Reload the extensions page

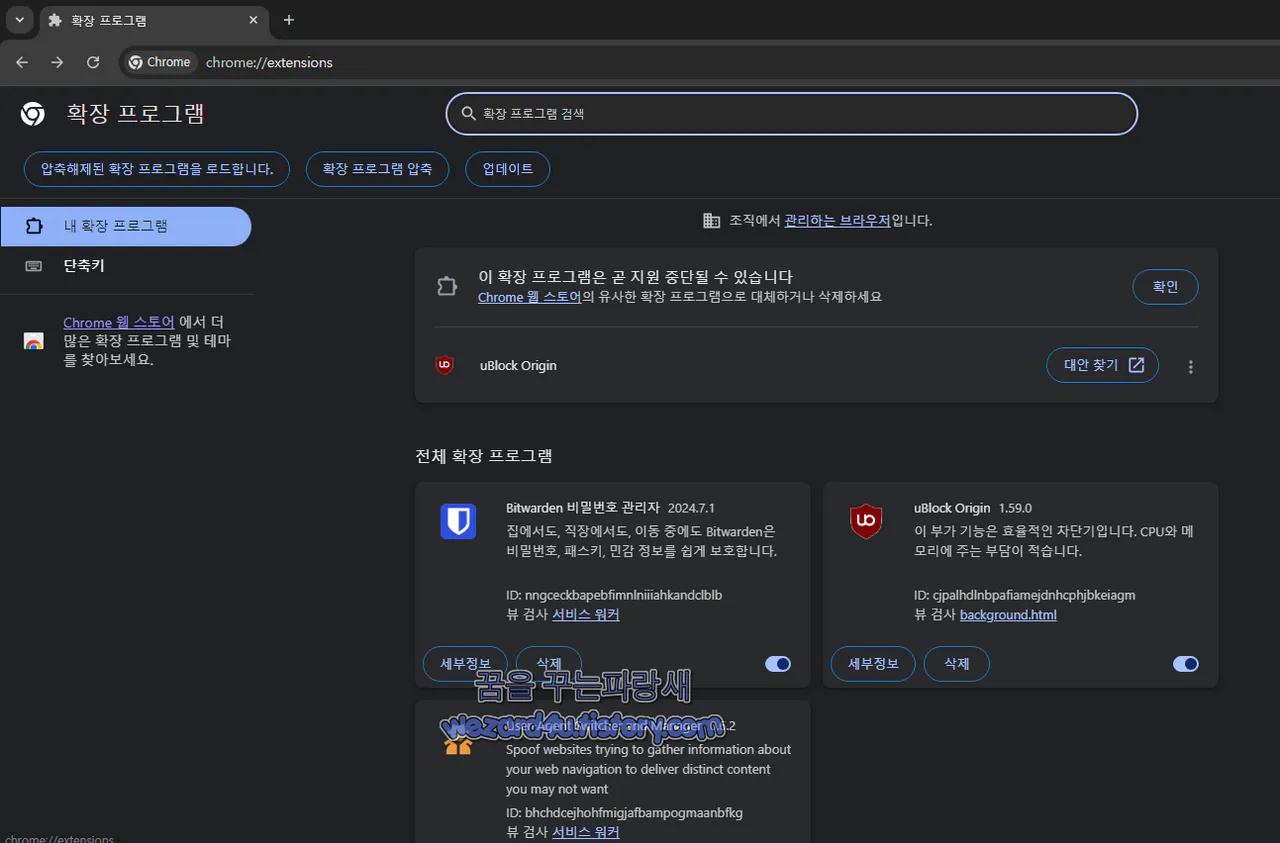click(x=93, y=62)
